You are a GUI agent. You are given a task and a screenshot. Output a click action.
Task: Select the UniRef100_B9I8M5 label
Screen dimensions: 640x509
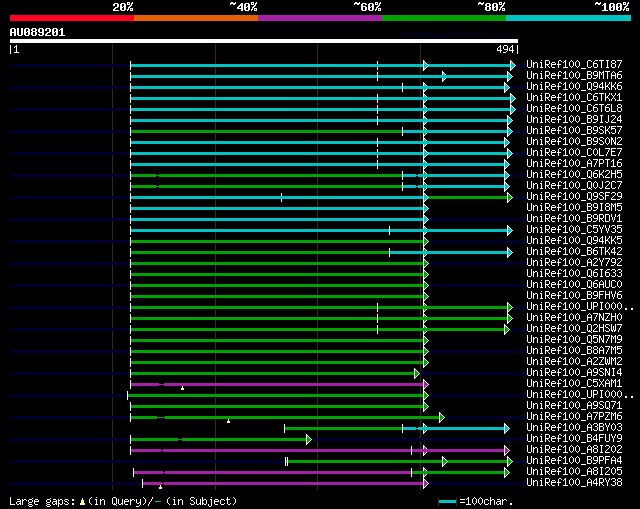point(574,208)
